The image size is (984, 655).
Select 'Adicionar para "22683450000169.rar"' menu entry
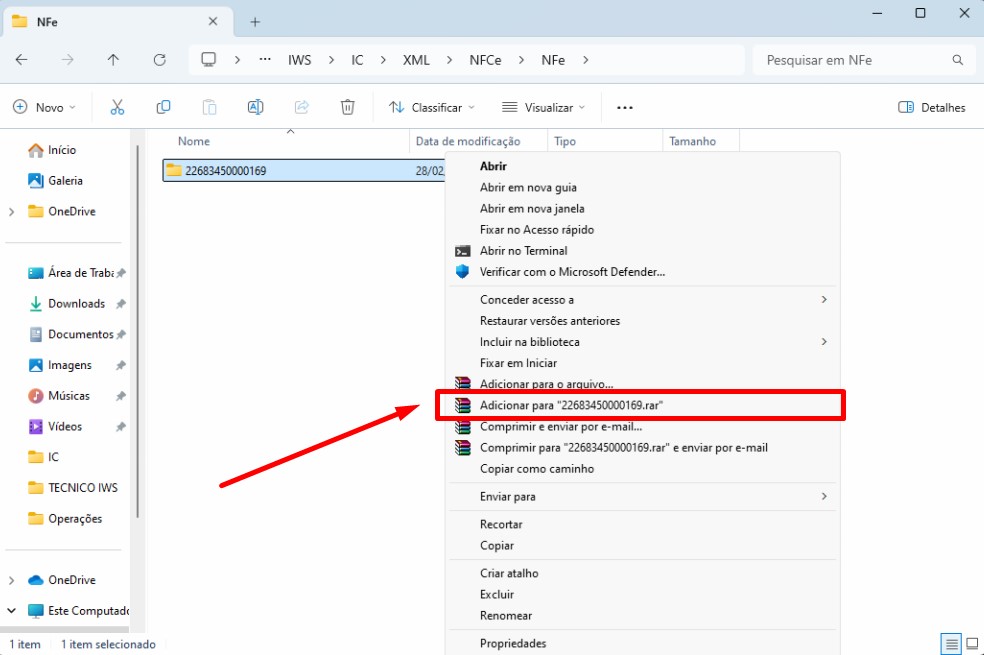point(571,405)
